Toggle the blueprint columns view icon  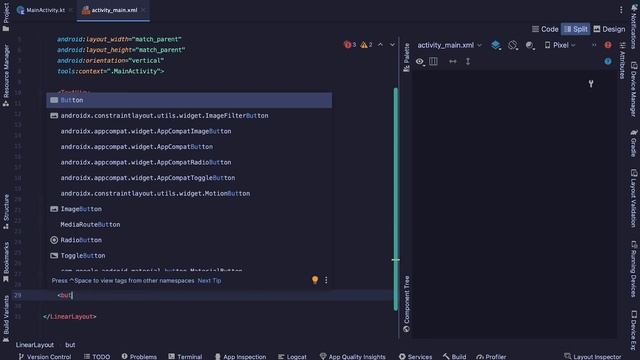433,61
